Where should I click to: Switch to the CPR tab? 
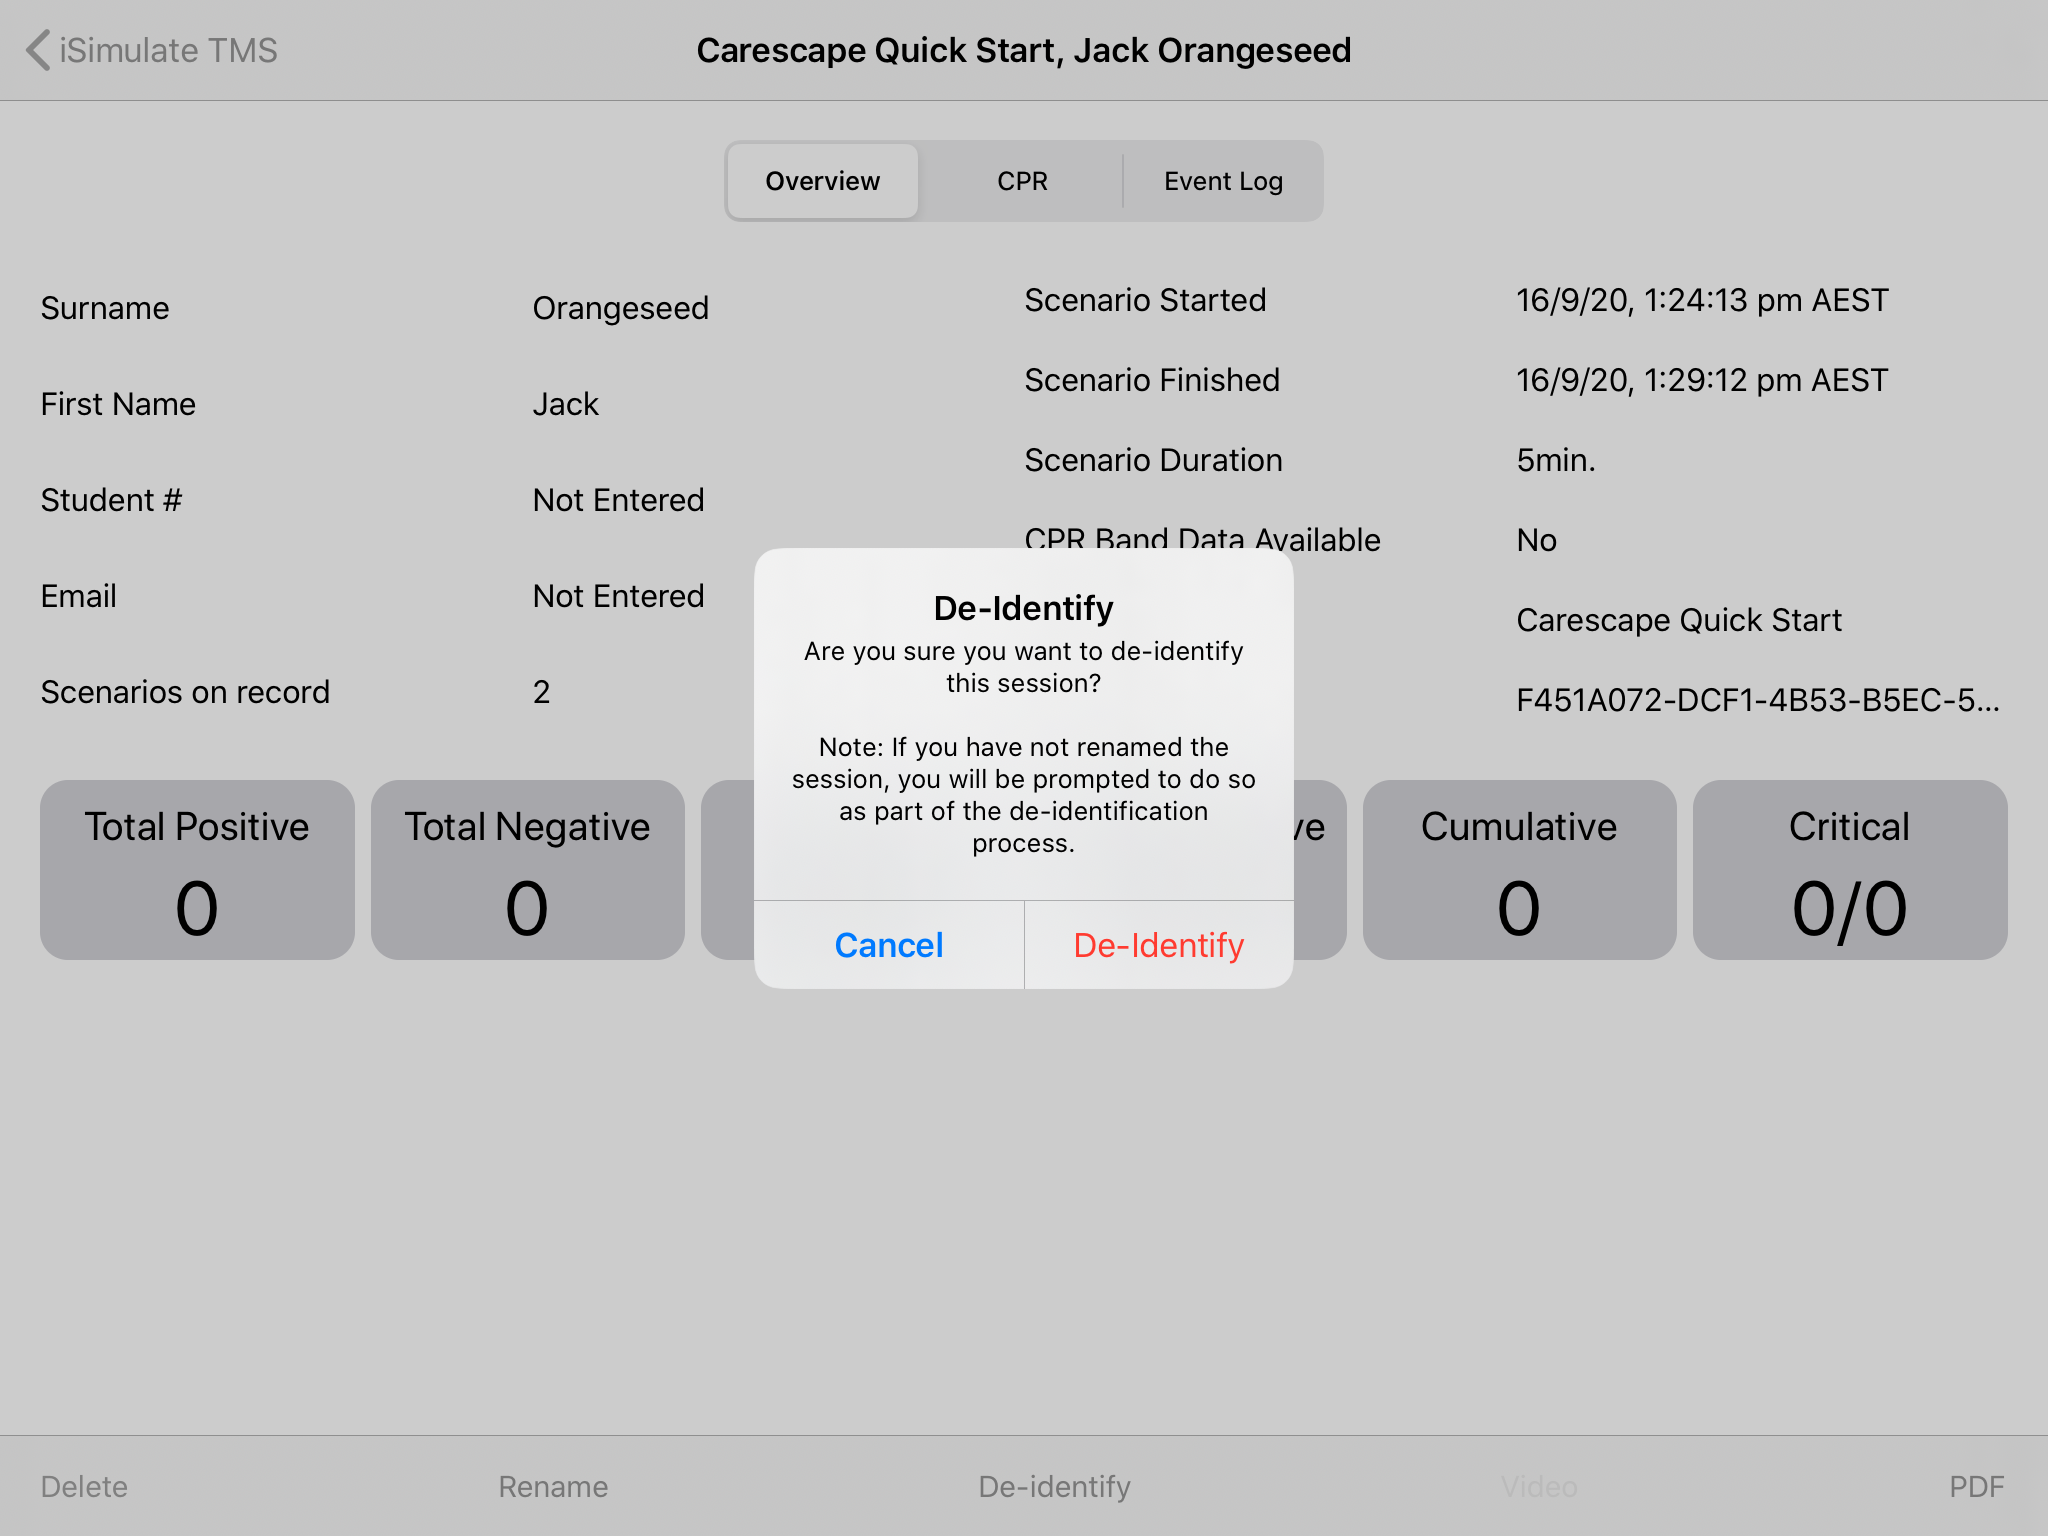[1022, 181]
